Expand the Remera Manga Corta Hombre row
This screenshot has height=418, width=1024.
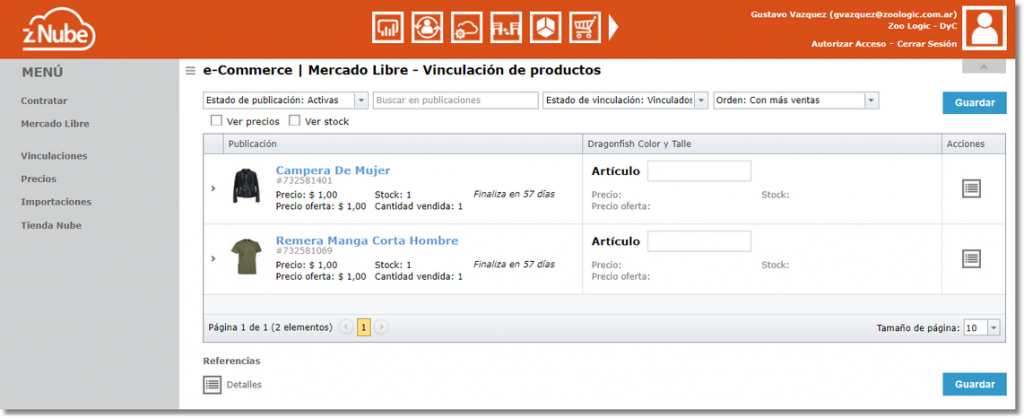(x=213, y=259)
